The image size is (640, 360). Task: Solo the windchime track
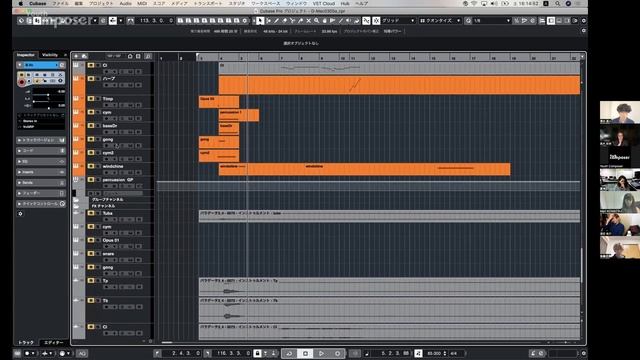point(98,166)
